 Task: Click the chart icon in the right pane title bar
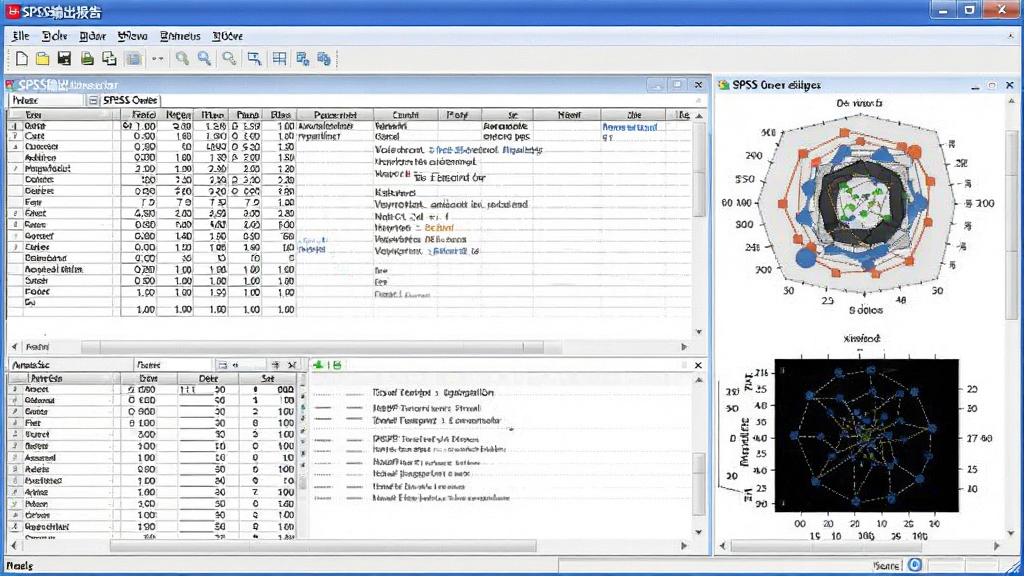[724, 85]
